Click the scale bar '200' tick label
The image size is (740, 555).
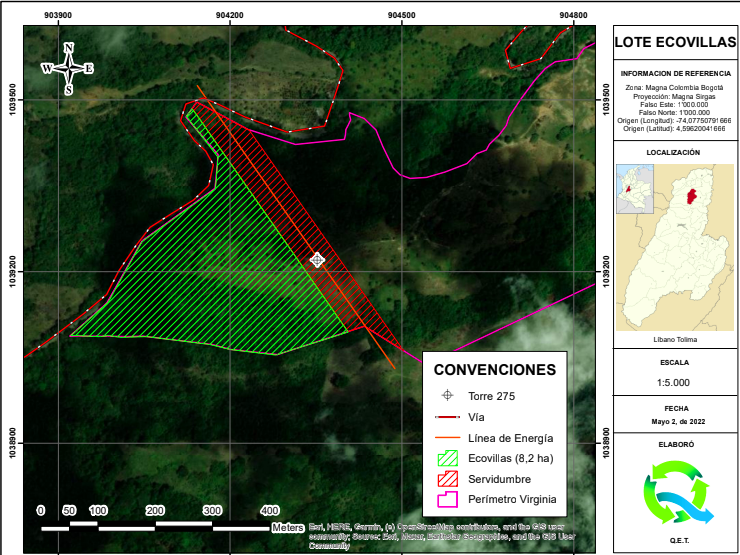(155, 510)
